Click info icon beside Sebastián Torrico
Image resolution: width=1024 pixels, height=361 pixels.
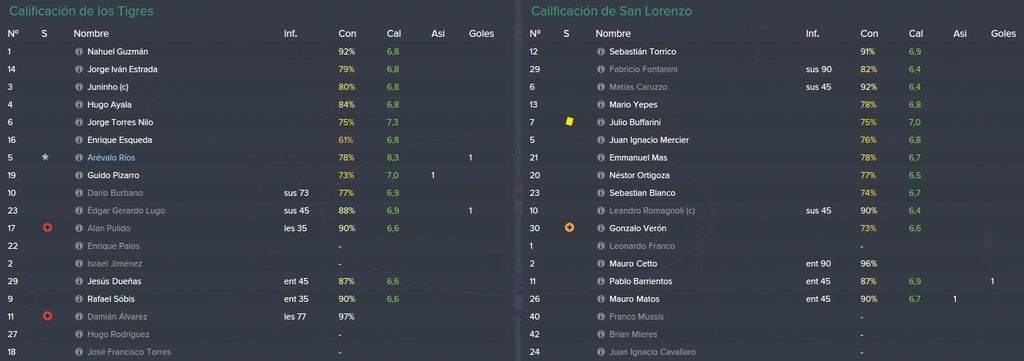[x=601, y=52]
